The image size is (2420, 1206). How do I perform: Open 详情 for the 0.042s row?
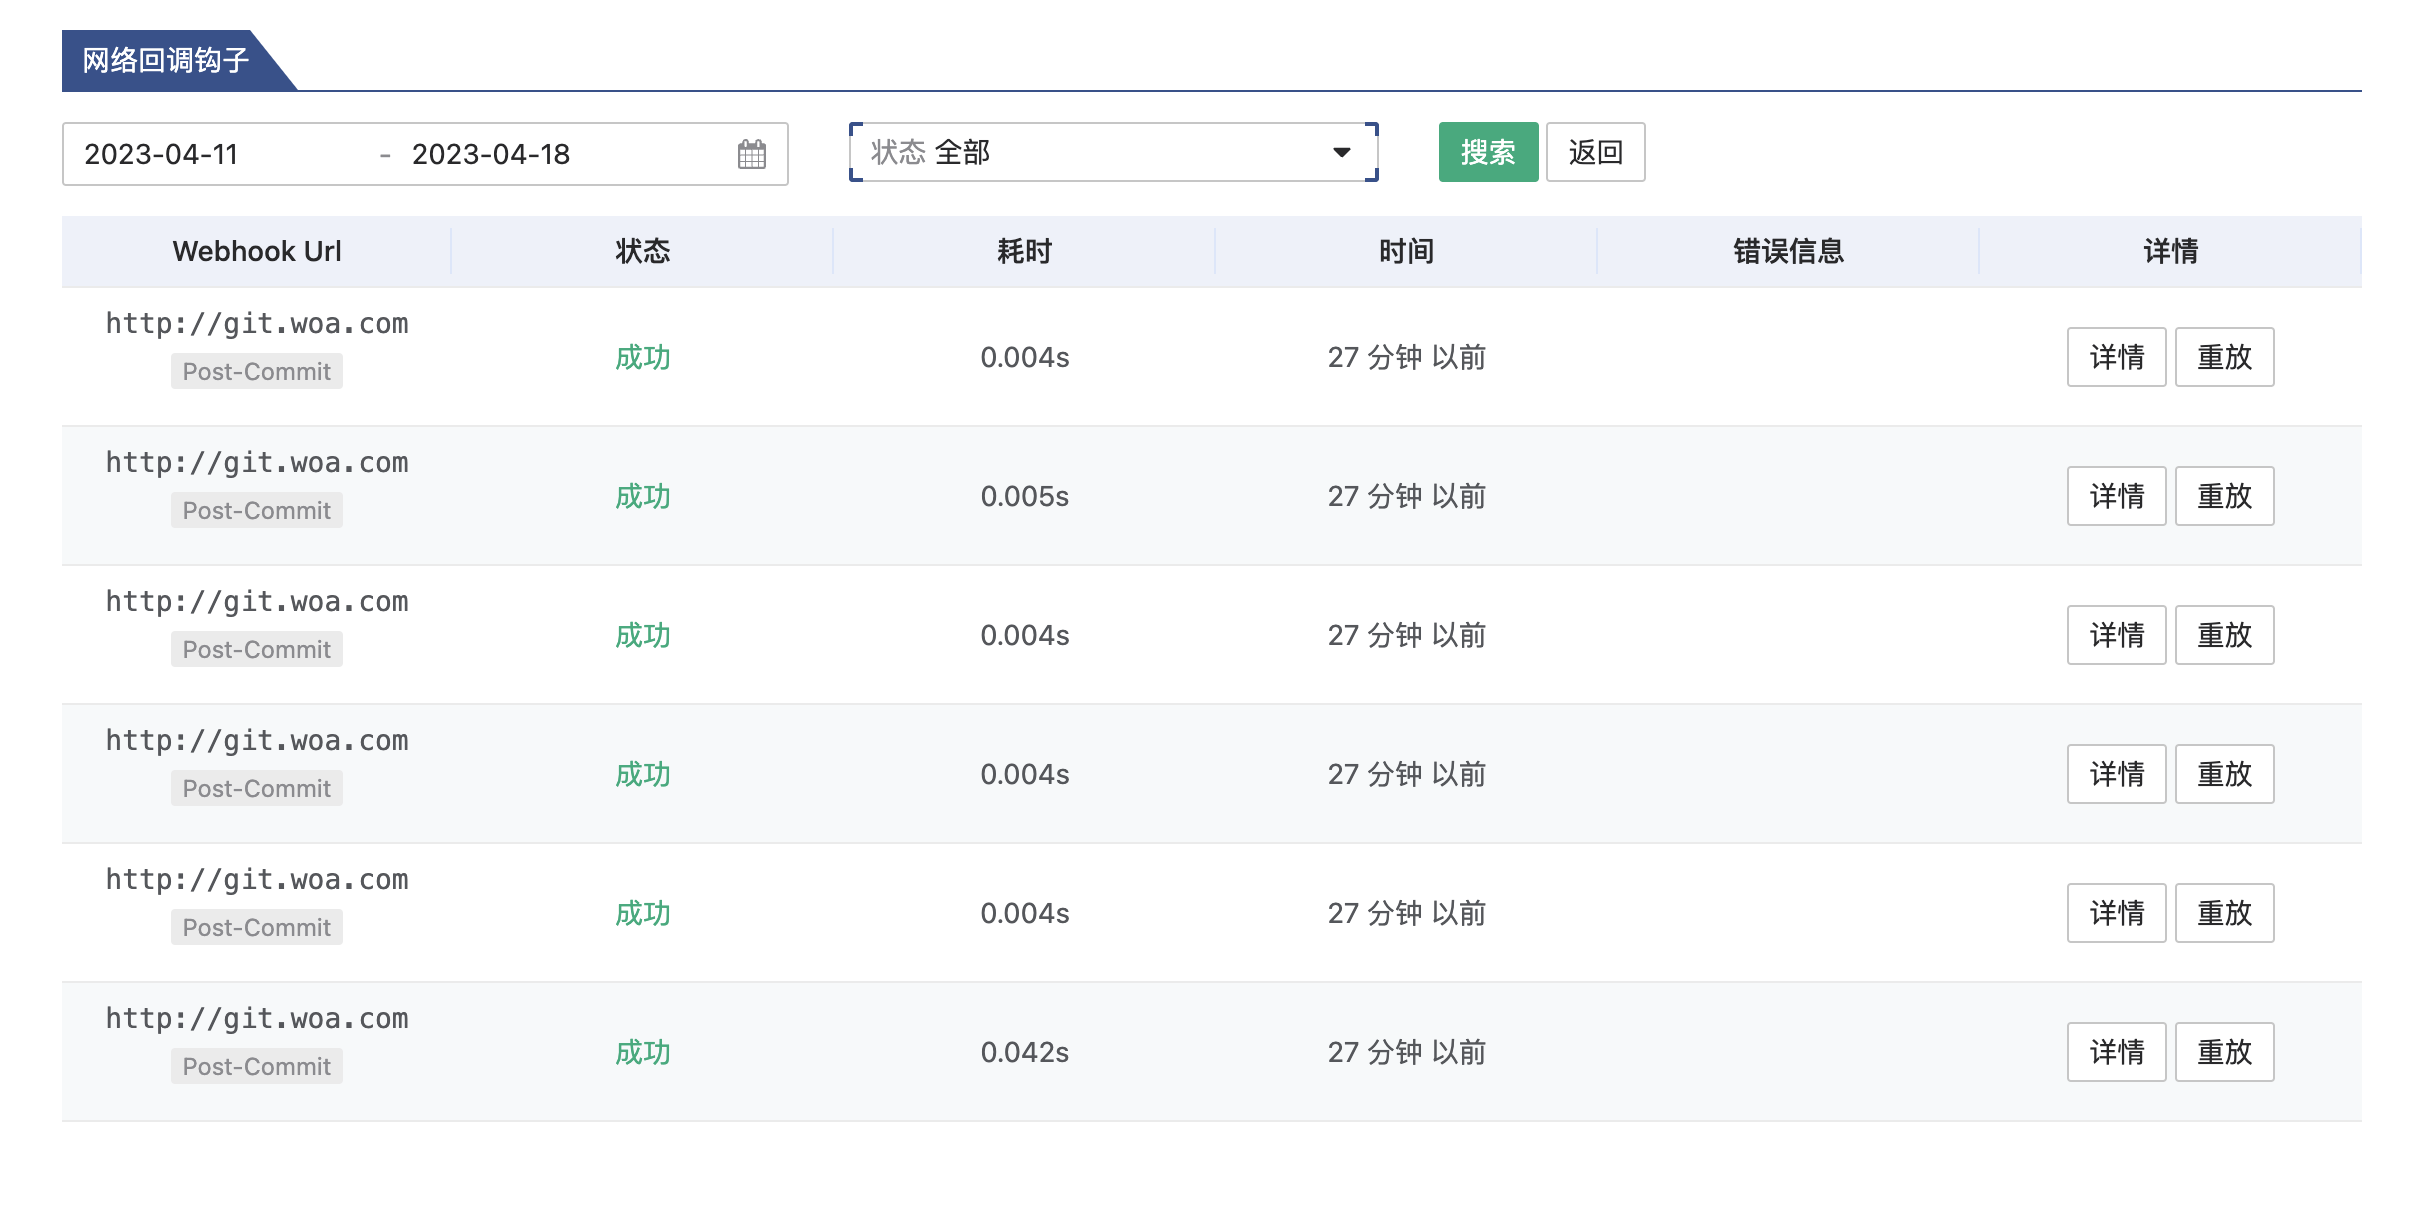click(2115, 1052)
